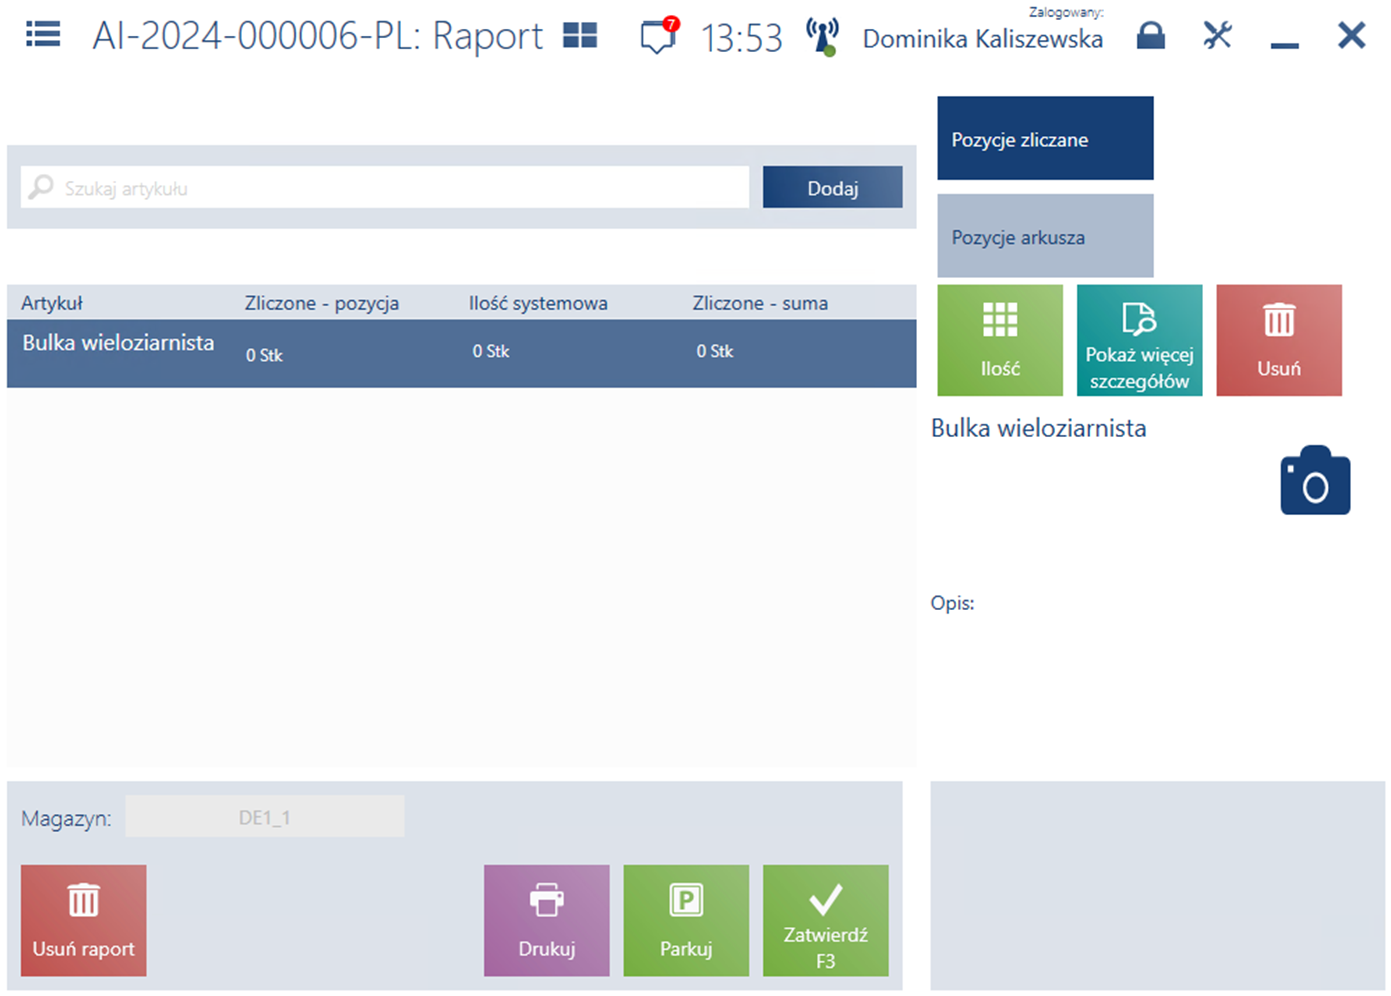Click the Bulka wieloziarnista detail heading
1391x996 pixels.
pos(1038,428)
